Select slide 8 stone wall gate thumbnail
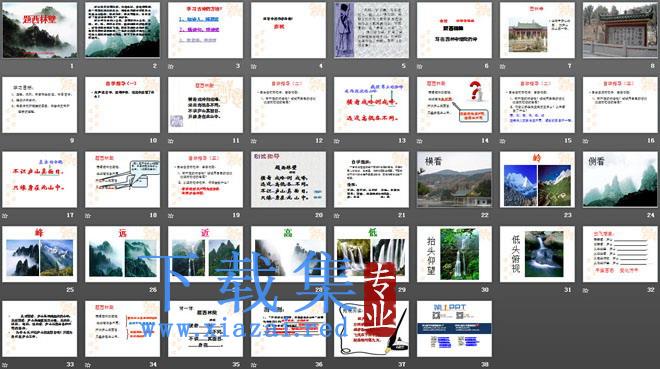Viewport: 660px width, 369px height. point(620,30)
